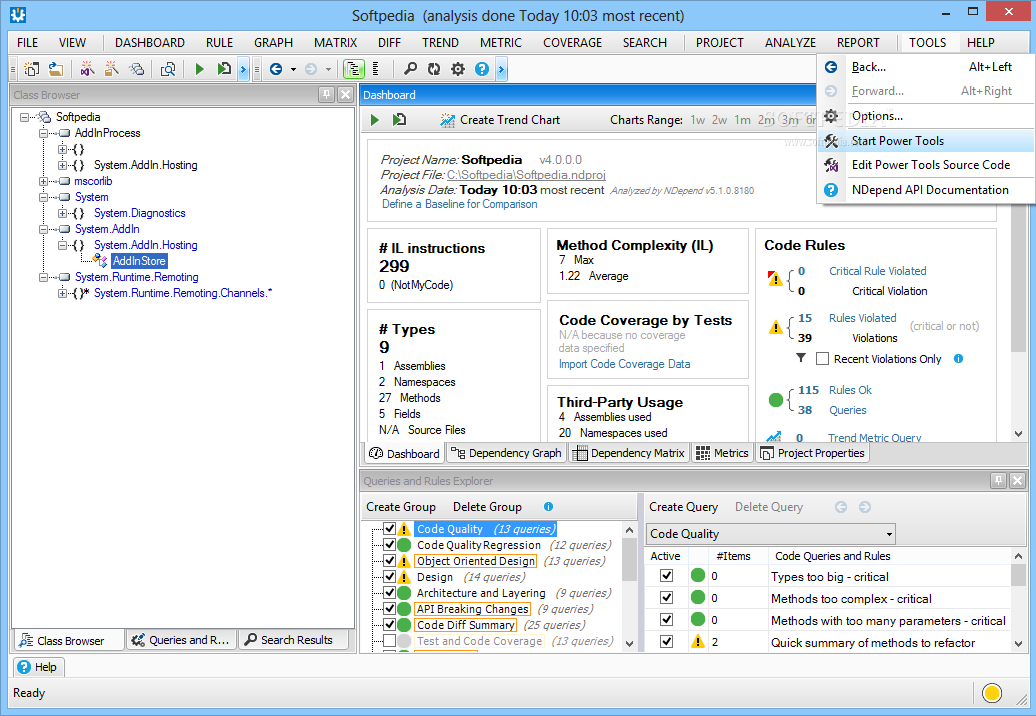Click the blue Help question mark toolbar icon

pyautogui.click(x=482, y=69)
